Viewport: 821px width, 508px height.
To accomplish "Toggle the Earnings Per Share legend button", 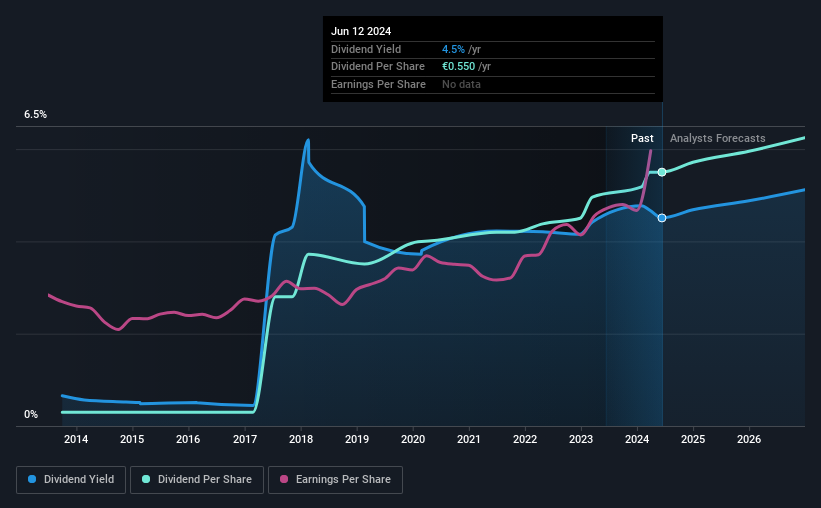I will tap(335, 480).
